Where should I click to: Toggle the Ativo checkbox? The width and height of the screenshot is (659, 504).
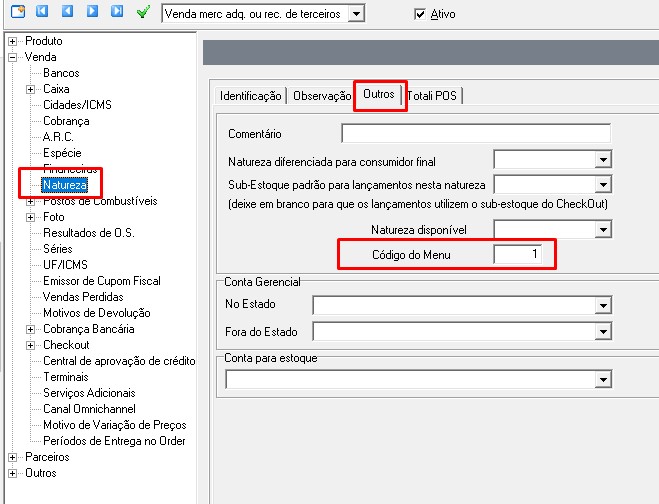pos(420,15)
